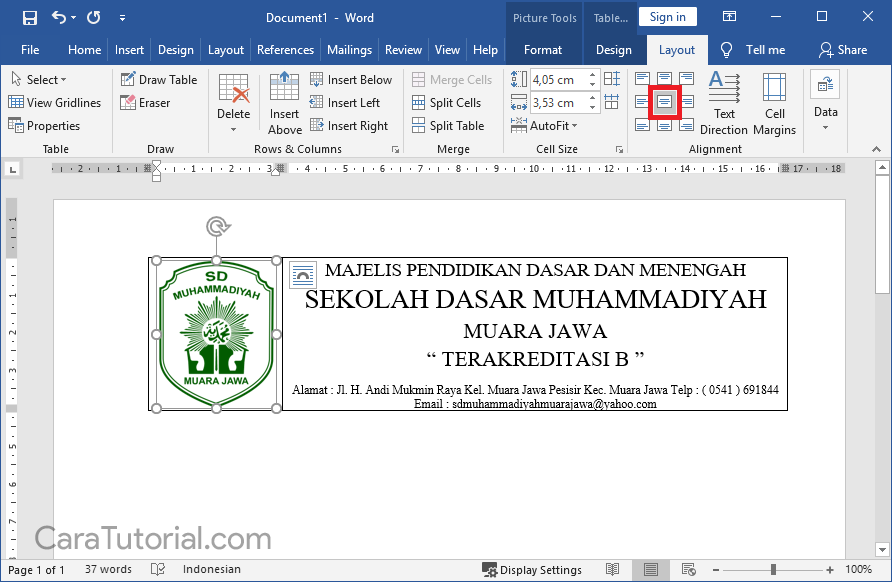Edit the row height field 4,05 cm
The height and width of the screenshot is (582, 892).
tap(558, 80)
